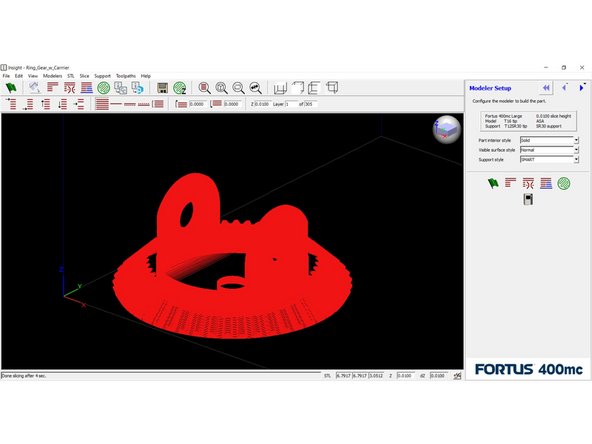This screenshot has width=592, height=444.
Task: Click the zoom out magnifier icon
Action: (x=238, y=88)
